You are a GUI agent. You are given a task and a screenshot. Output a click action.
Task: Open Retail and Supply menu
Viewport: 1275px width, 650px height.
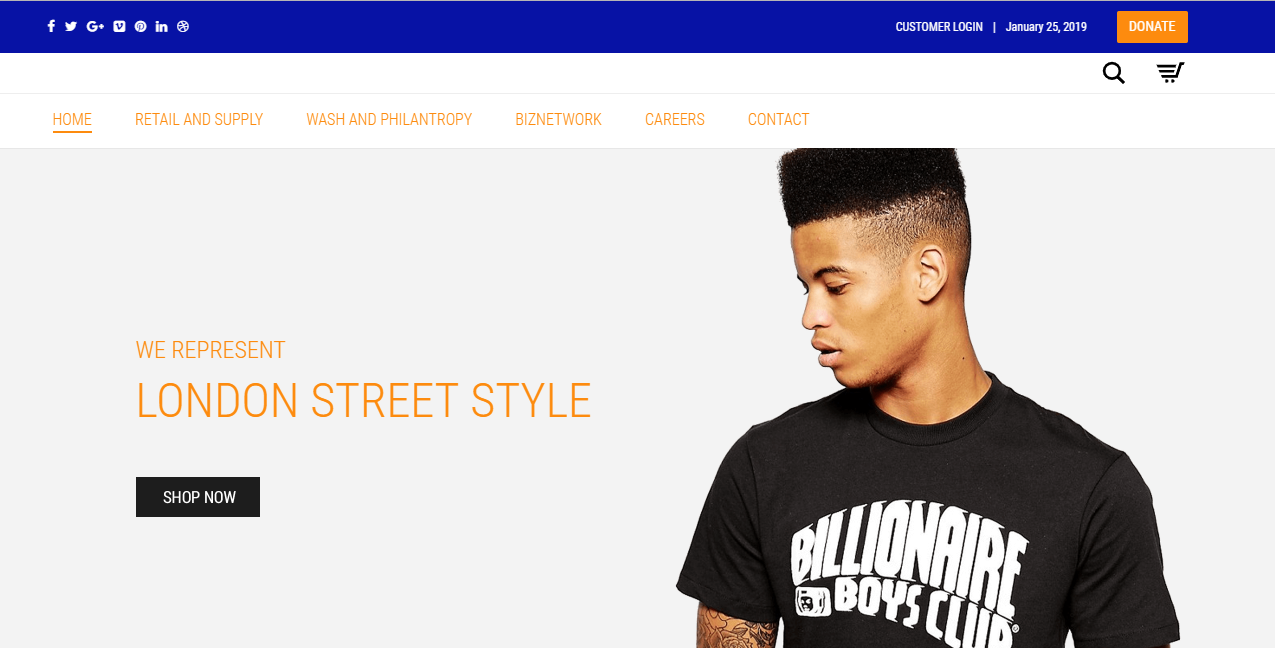199,120
